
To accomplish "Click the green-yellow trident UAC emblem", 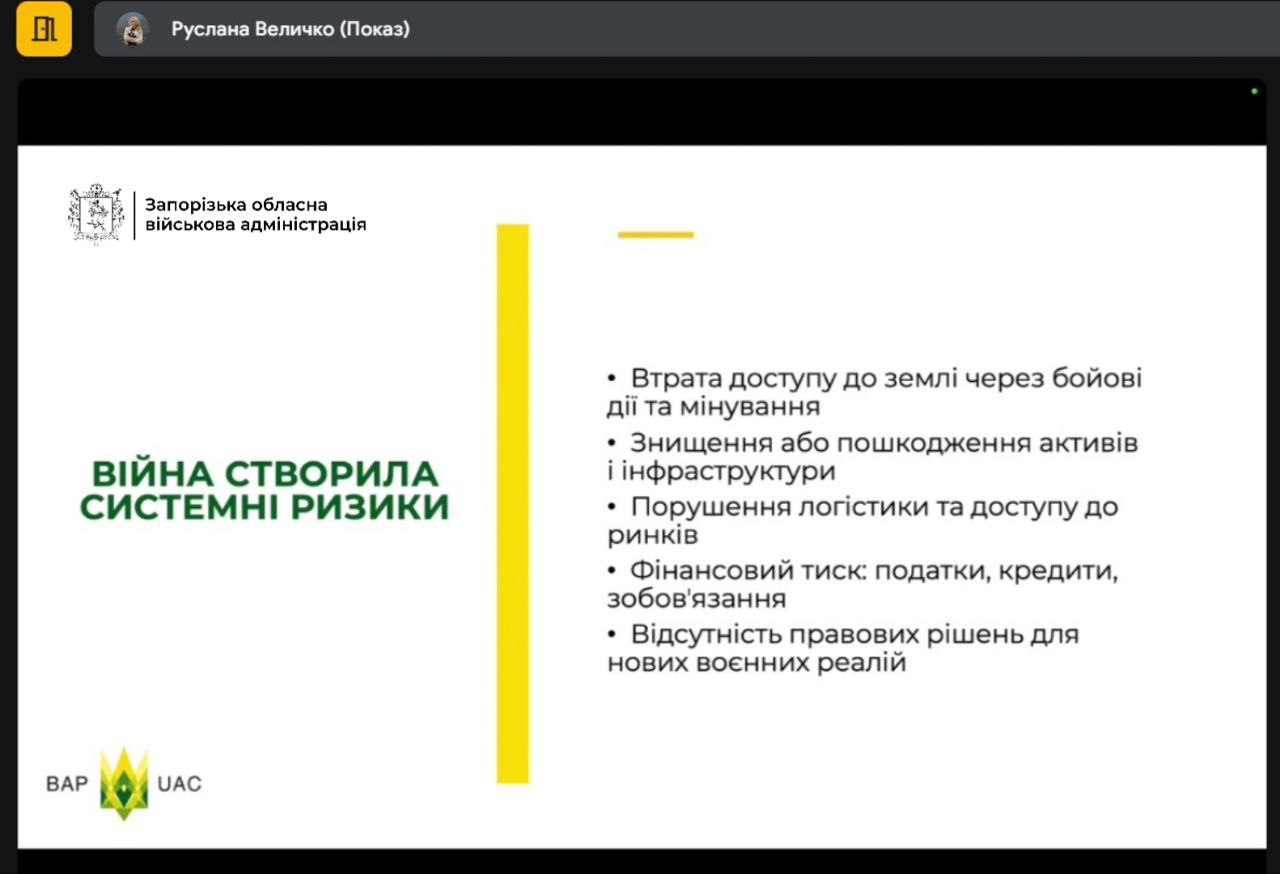I will point(124,784).
